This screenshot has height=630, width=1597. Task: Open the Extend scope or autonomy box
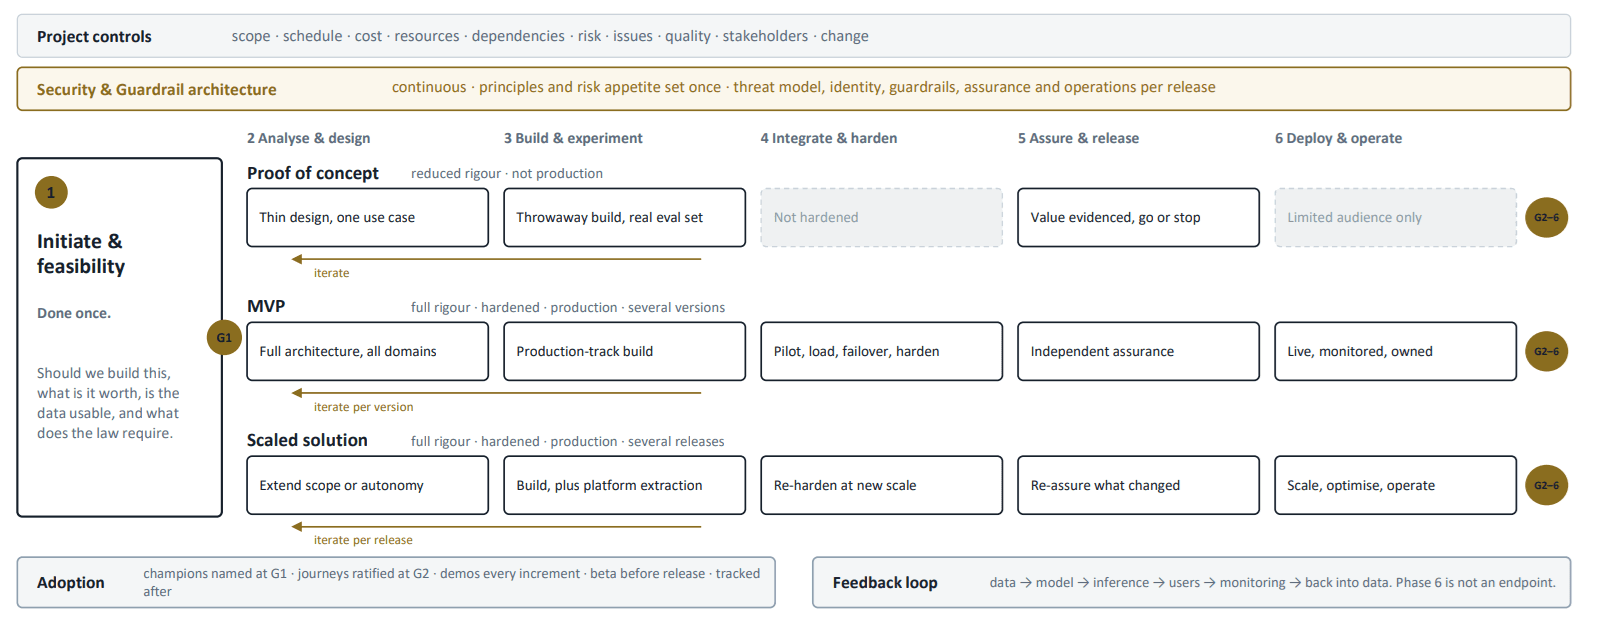(x=368, y=485)
